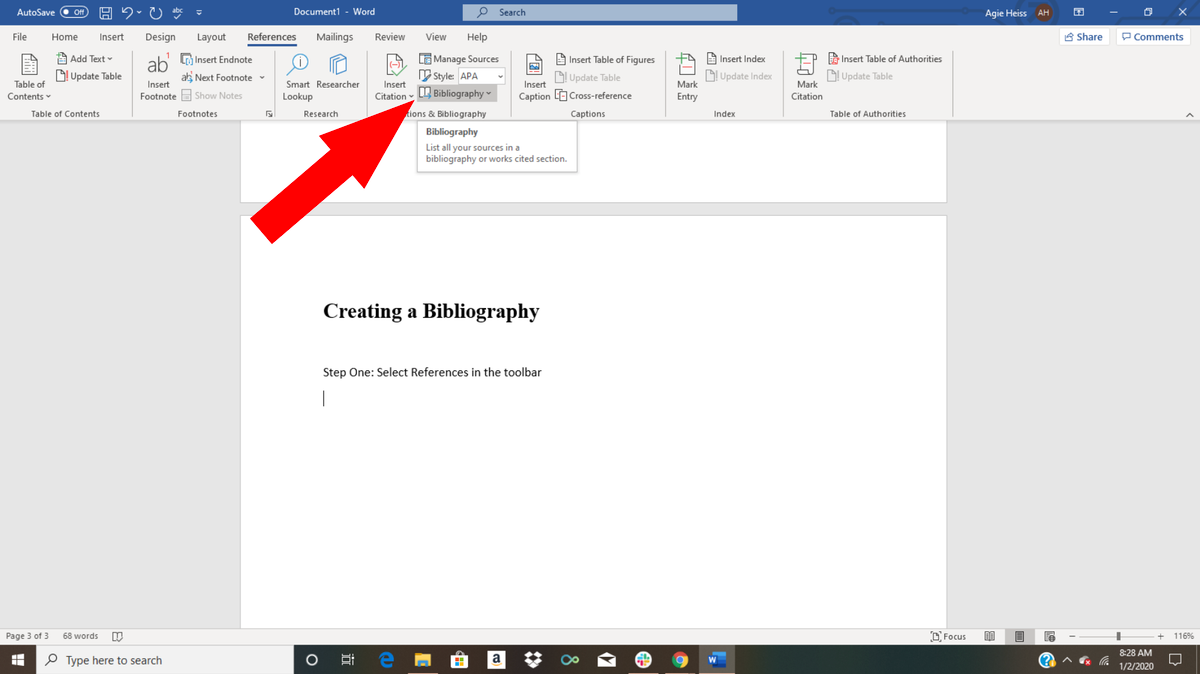Screen dimensions: 1200x674
Task: Open the Bibliography dropdown
Action: tap(457, 94)
